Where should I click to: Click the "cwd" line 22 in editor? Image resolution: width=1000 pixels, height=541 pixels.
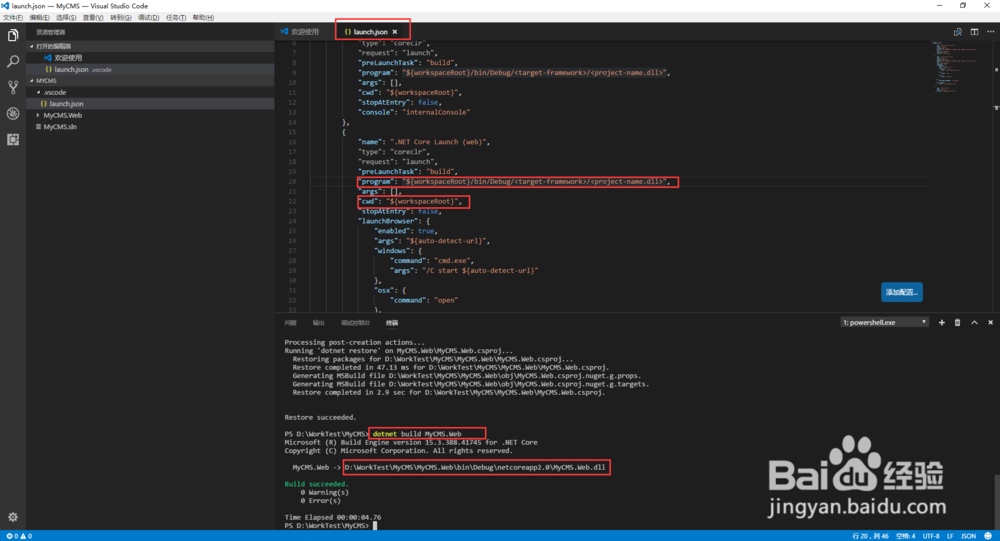[411, 202]
